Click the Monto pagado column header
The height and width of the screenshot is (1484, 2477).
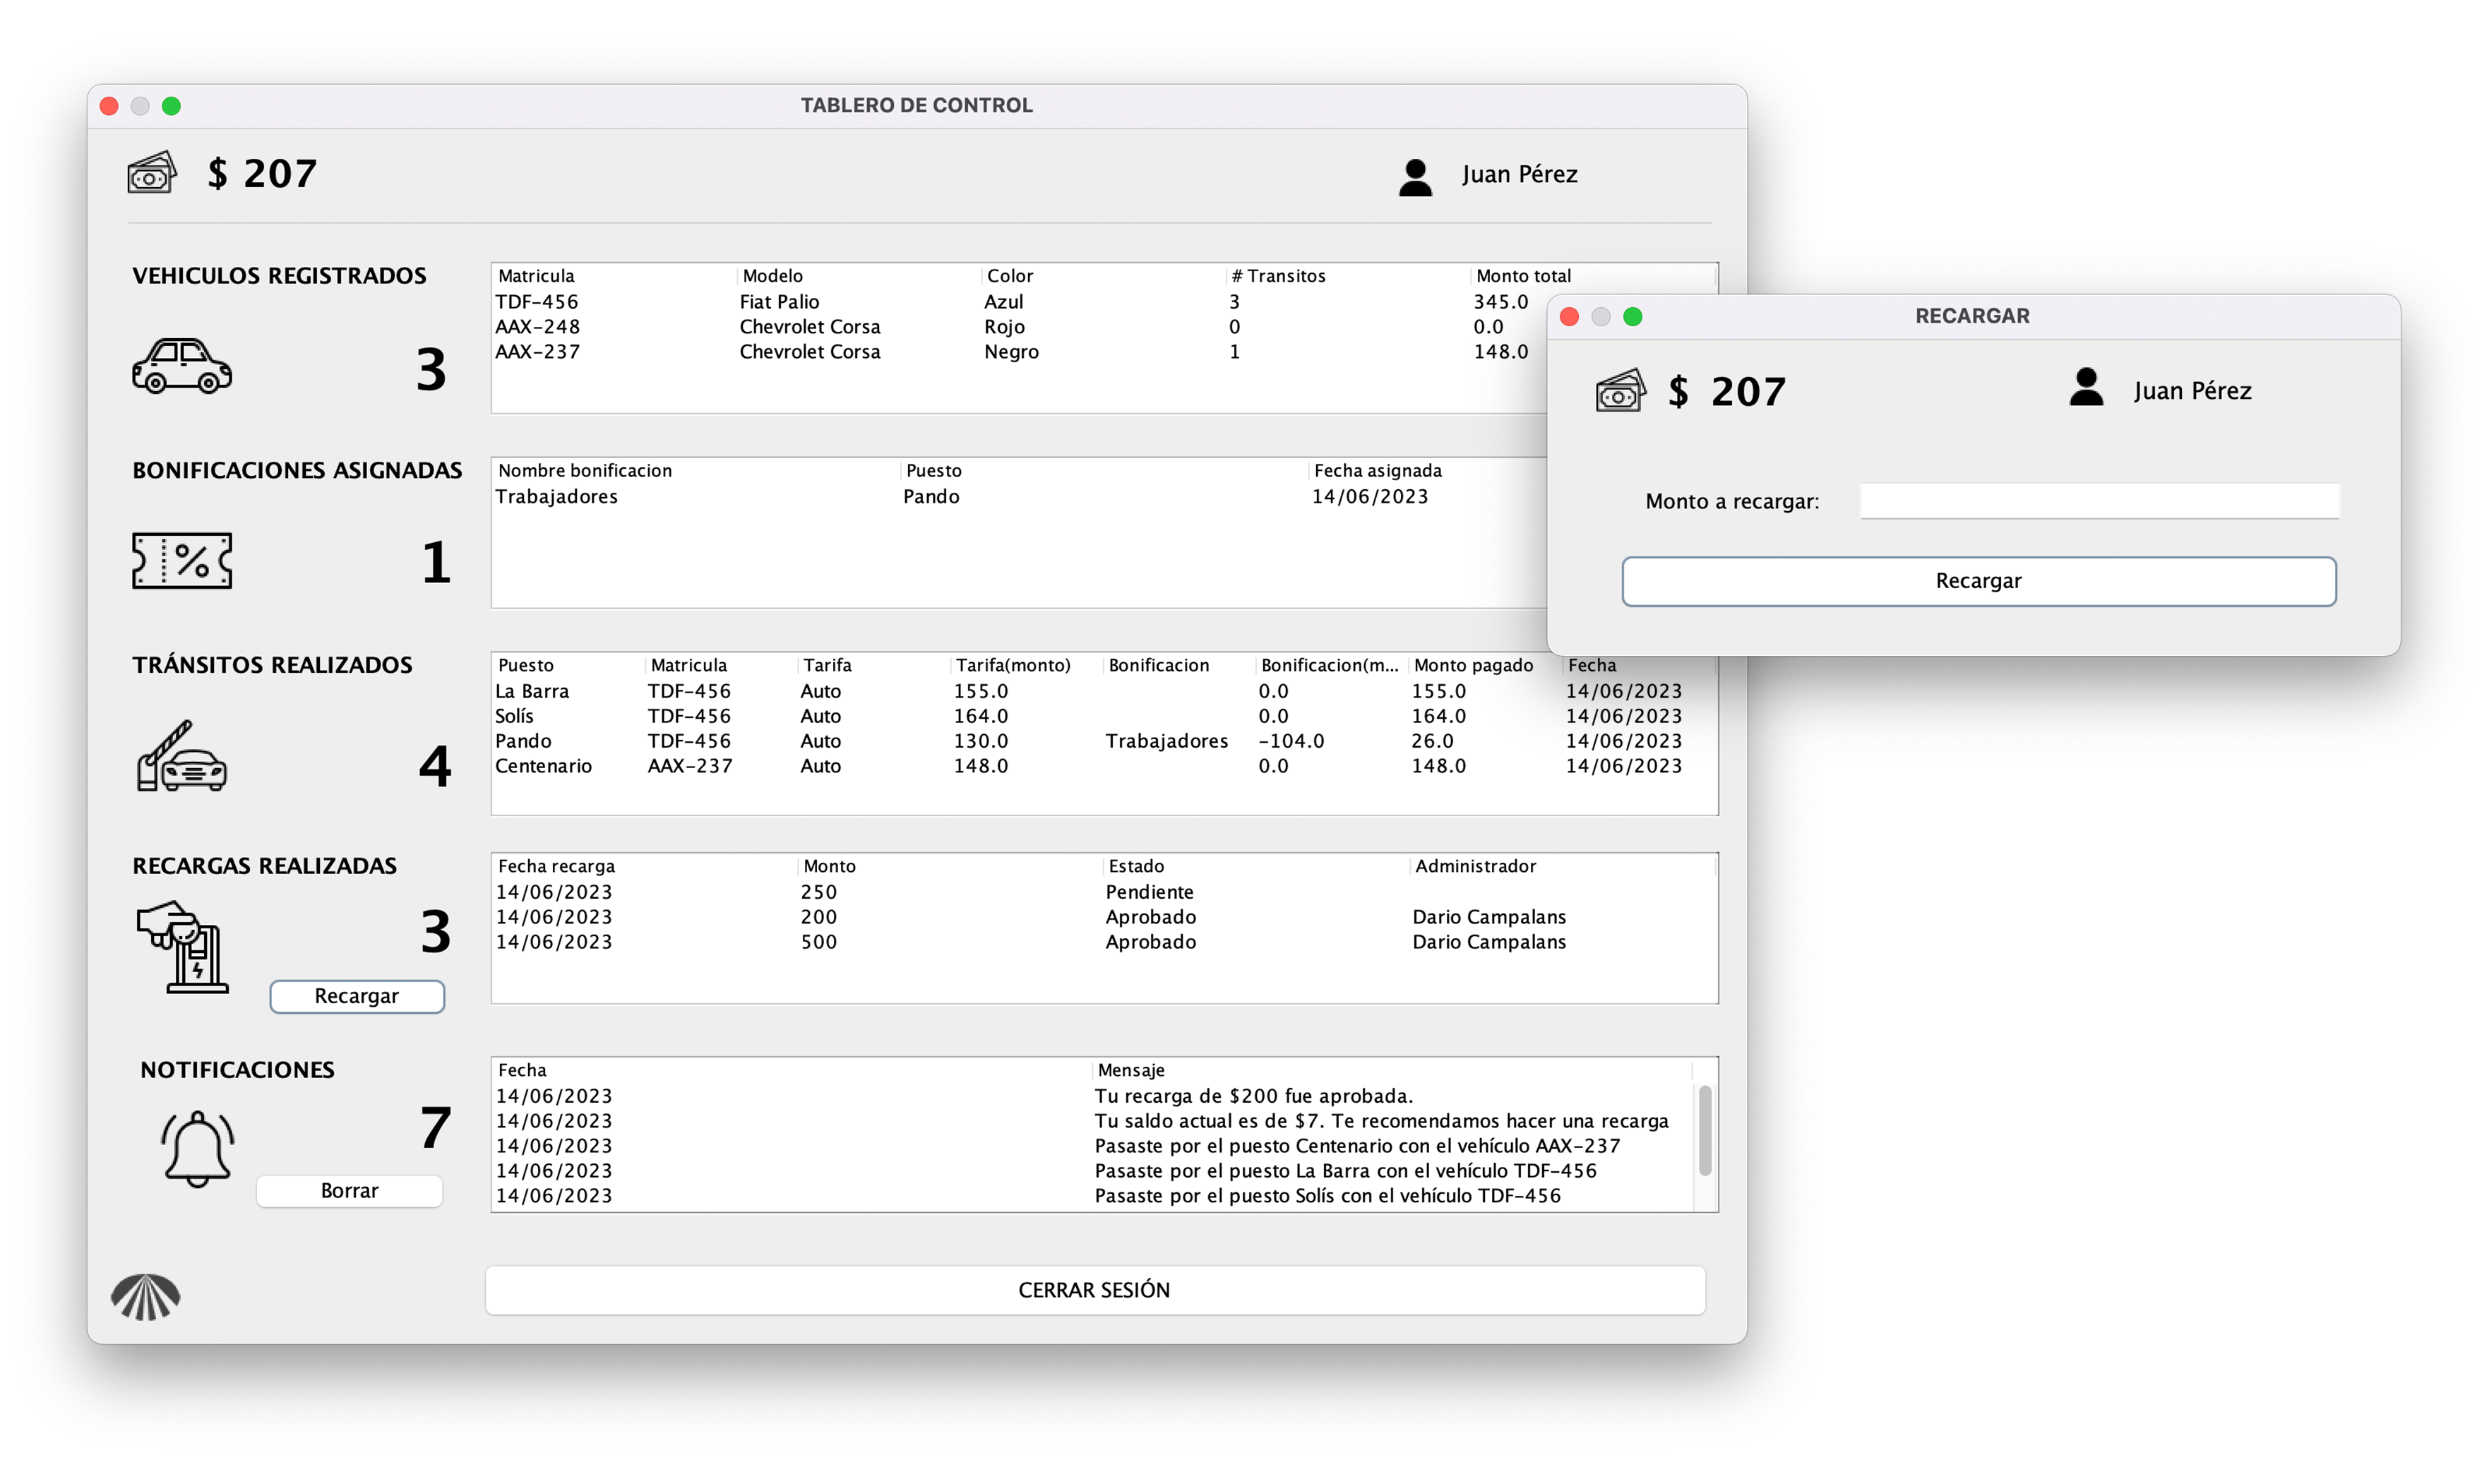click(x=1485, y=666)
